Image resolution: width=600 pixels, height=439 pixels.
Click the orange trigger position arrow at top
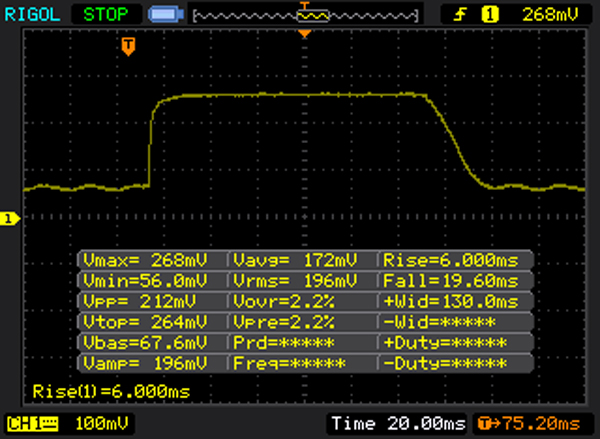click(305, 34)
